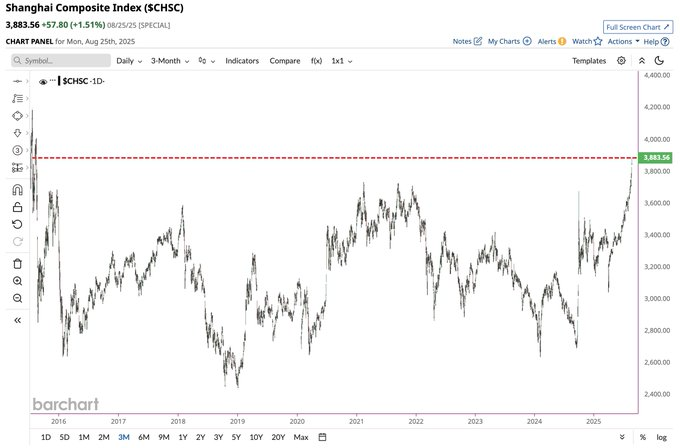Select the 1Y time range

pos(183,437)
